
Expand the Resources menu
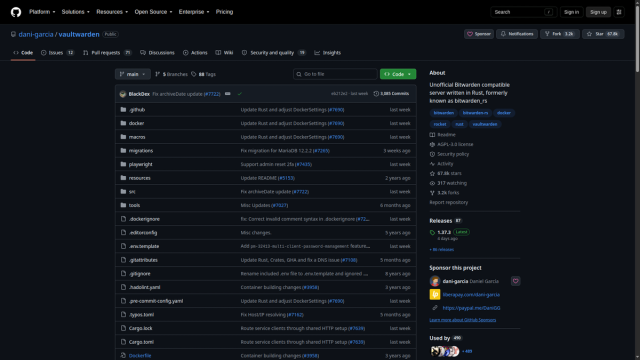coord(112,12)
